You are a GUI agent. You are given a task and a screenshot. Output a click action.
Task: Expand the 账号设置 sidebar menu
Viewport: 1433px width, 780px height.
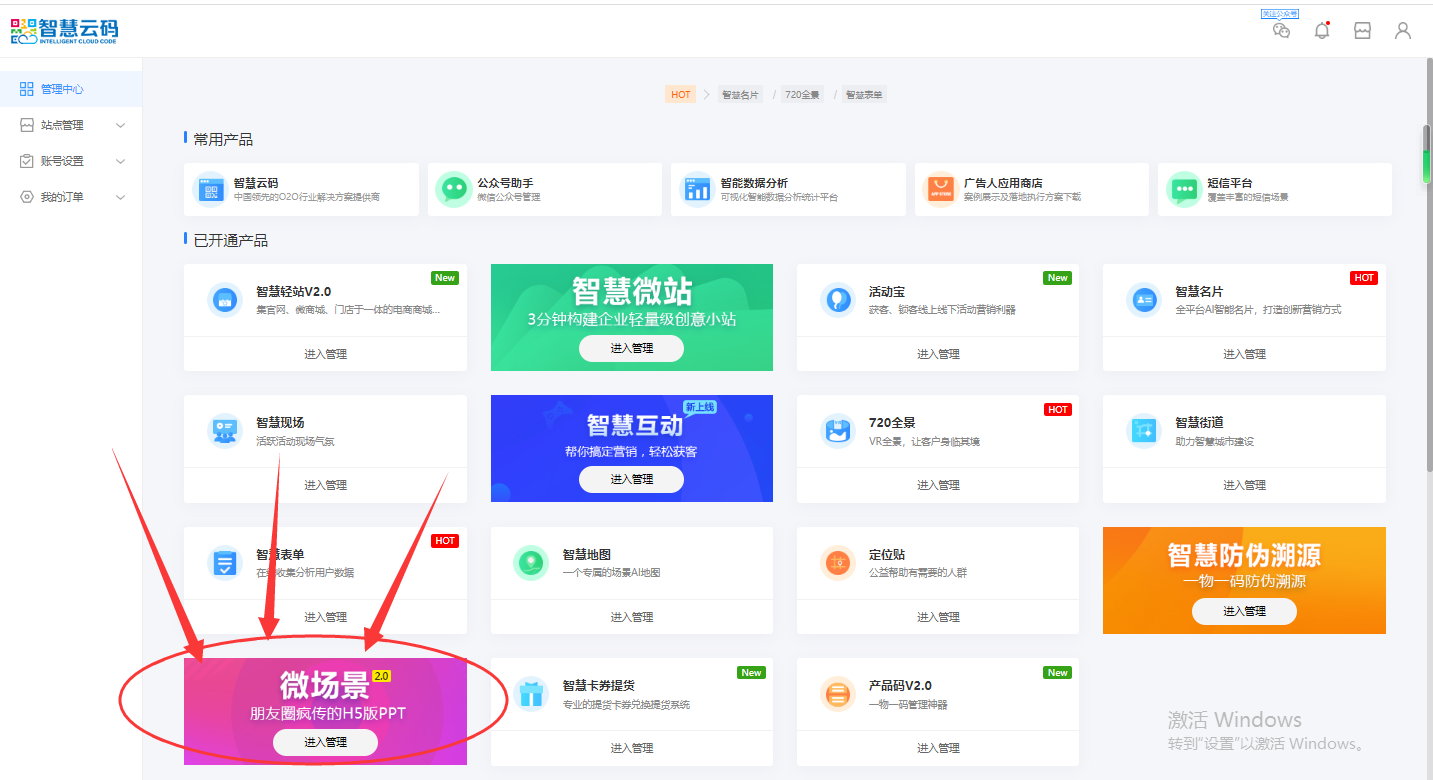[71, 161]
